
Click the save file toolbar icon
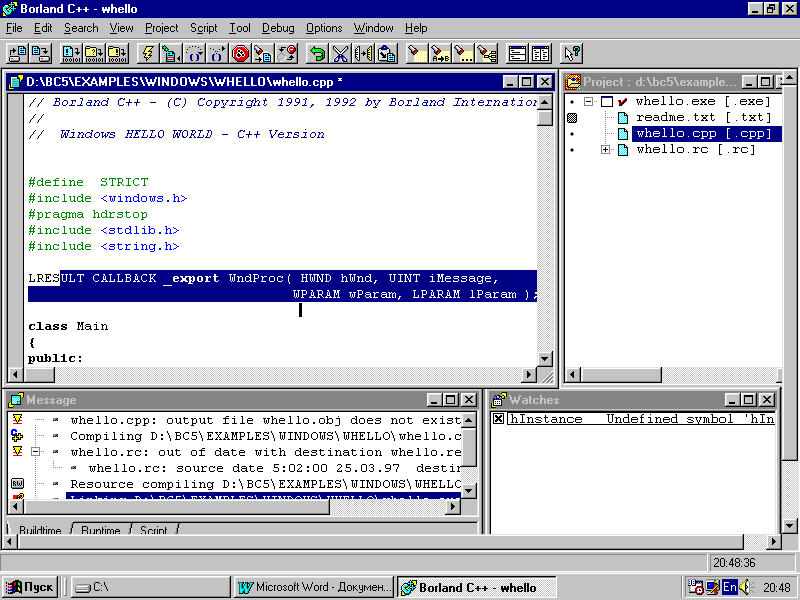[40, 53]
